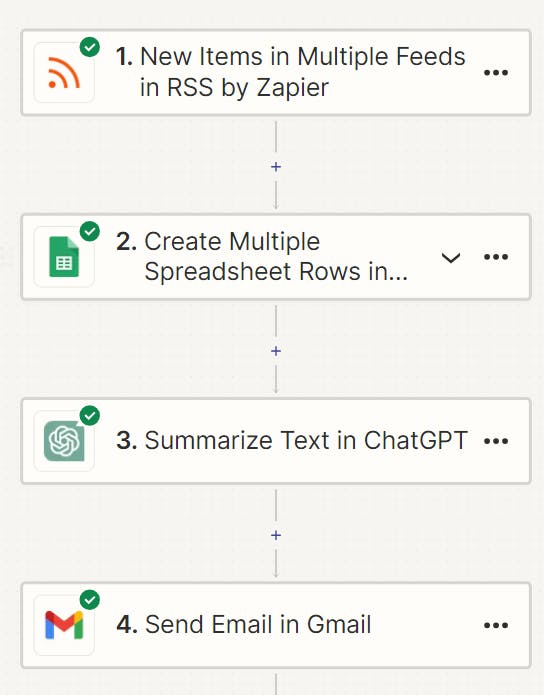Image resolution: width=544 pixels, height=695 pixels.
Task: Expand the Create Multiple Spreadsheet Rows chevron
Action: (x=451, y=258)
